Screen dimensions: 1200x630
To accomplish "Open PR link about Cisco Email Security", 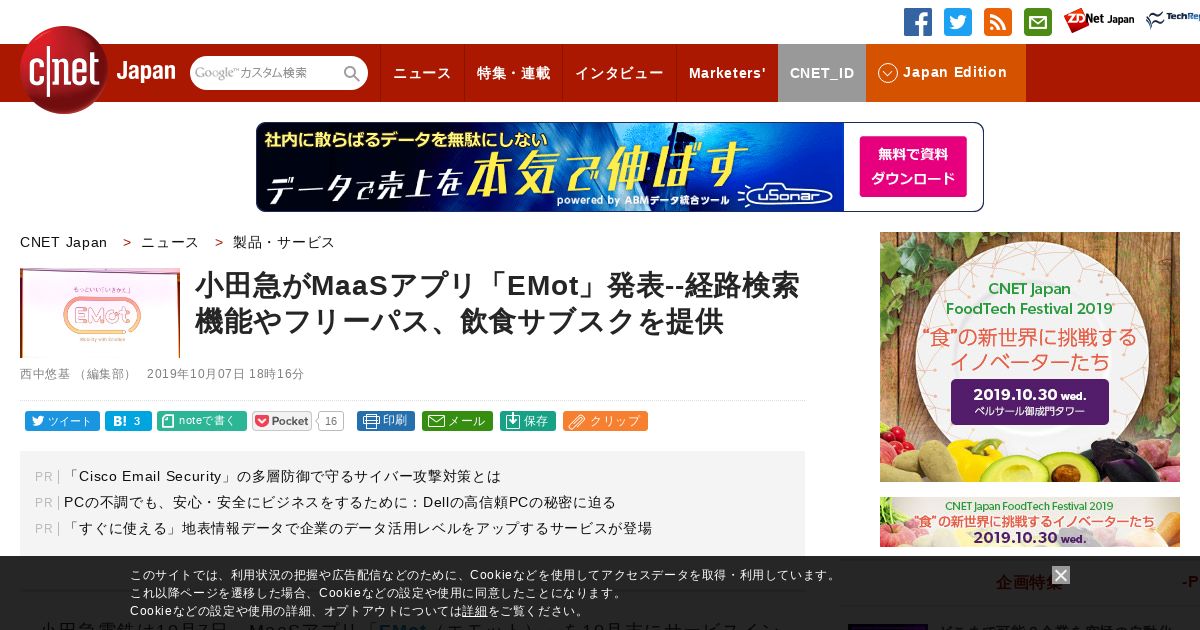I will [282, 476].
